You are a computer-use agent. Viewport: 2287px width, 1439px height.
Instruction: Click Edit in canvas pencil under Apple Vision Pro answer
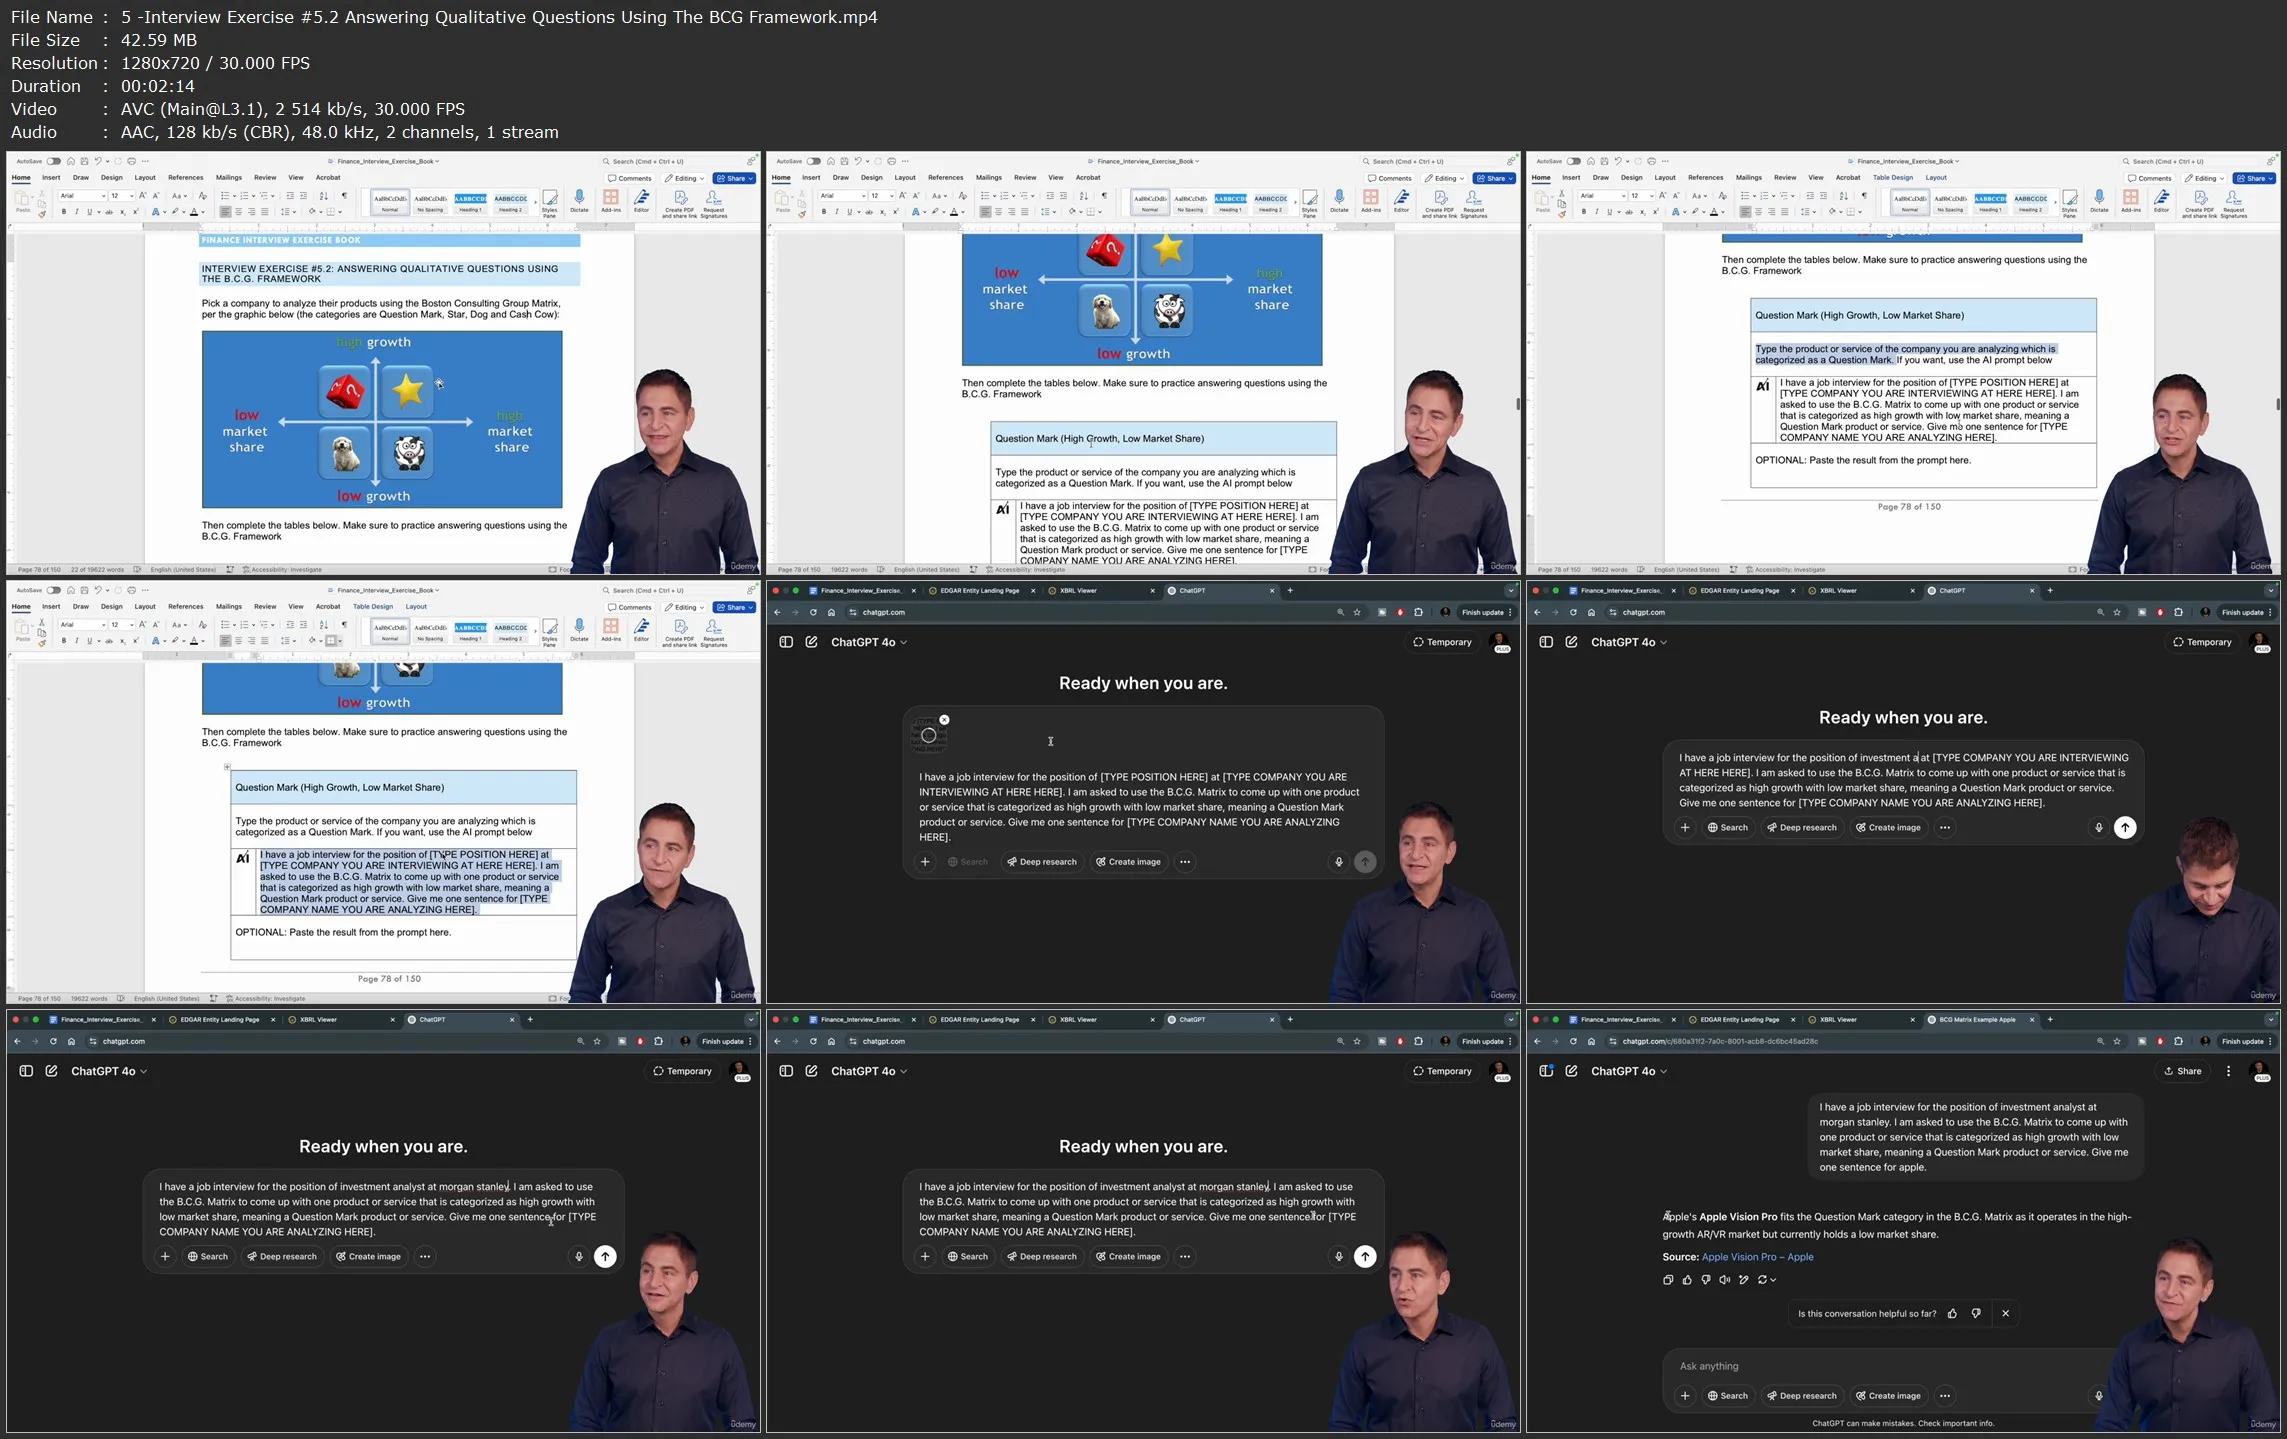point(1744,1280)
